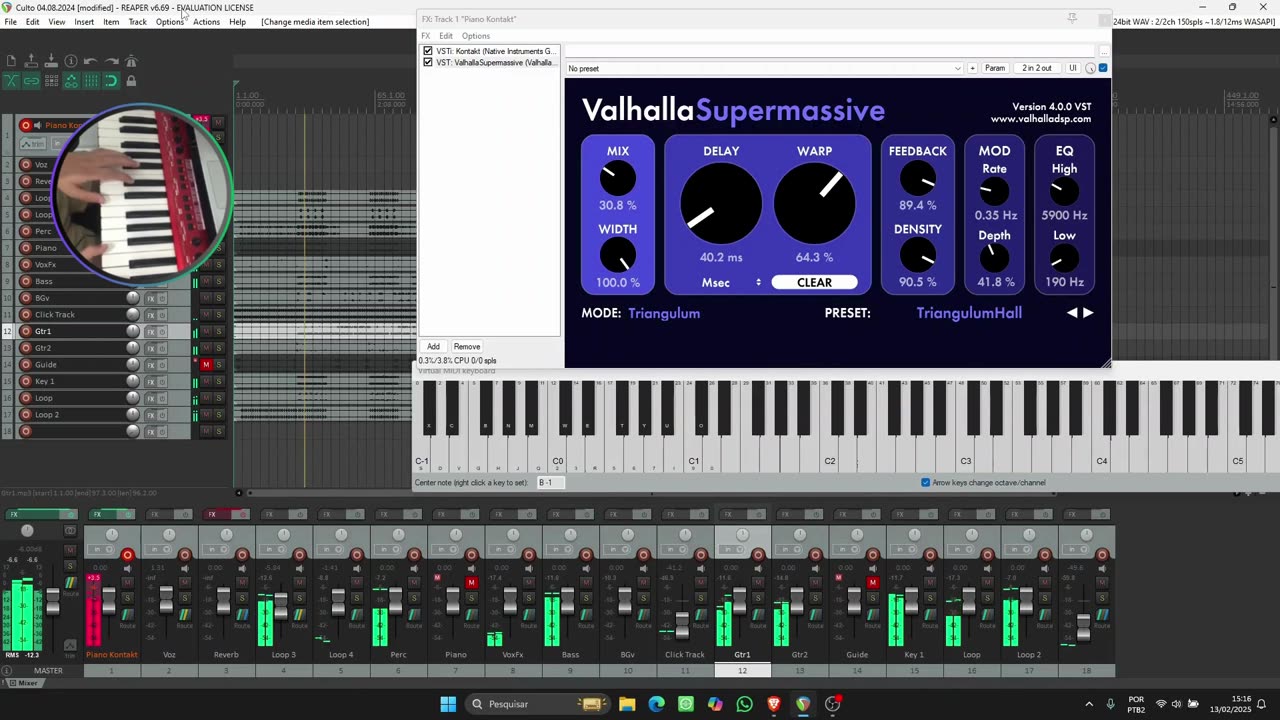1280x720 pixels.
Task: Click the Undo toolbar icon
Action: (x=91, y=61)
